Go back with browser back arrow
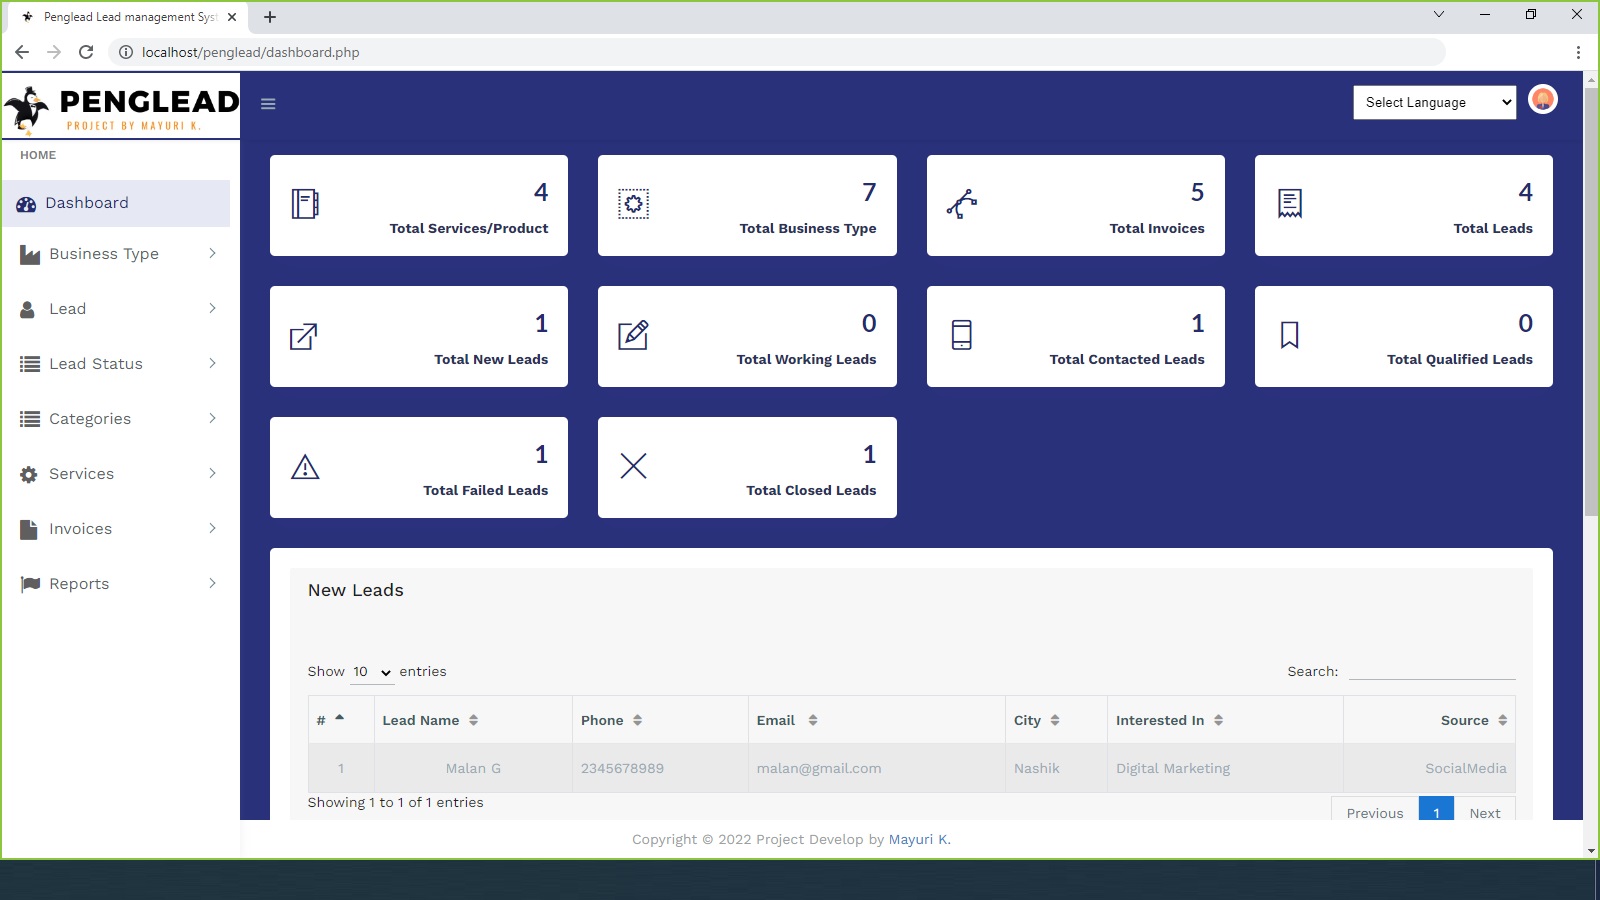Screen dimensions: 1600x900 click(x=22, y=52)
